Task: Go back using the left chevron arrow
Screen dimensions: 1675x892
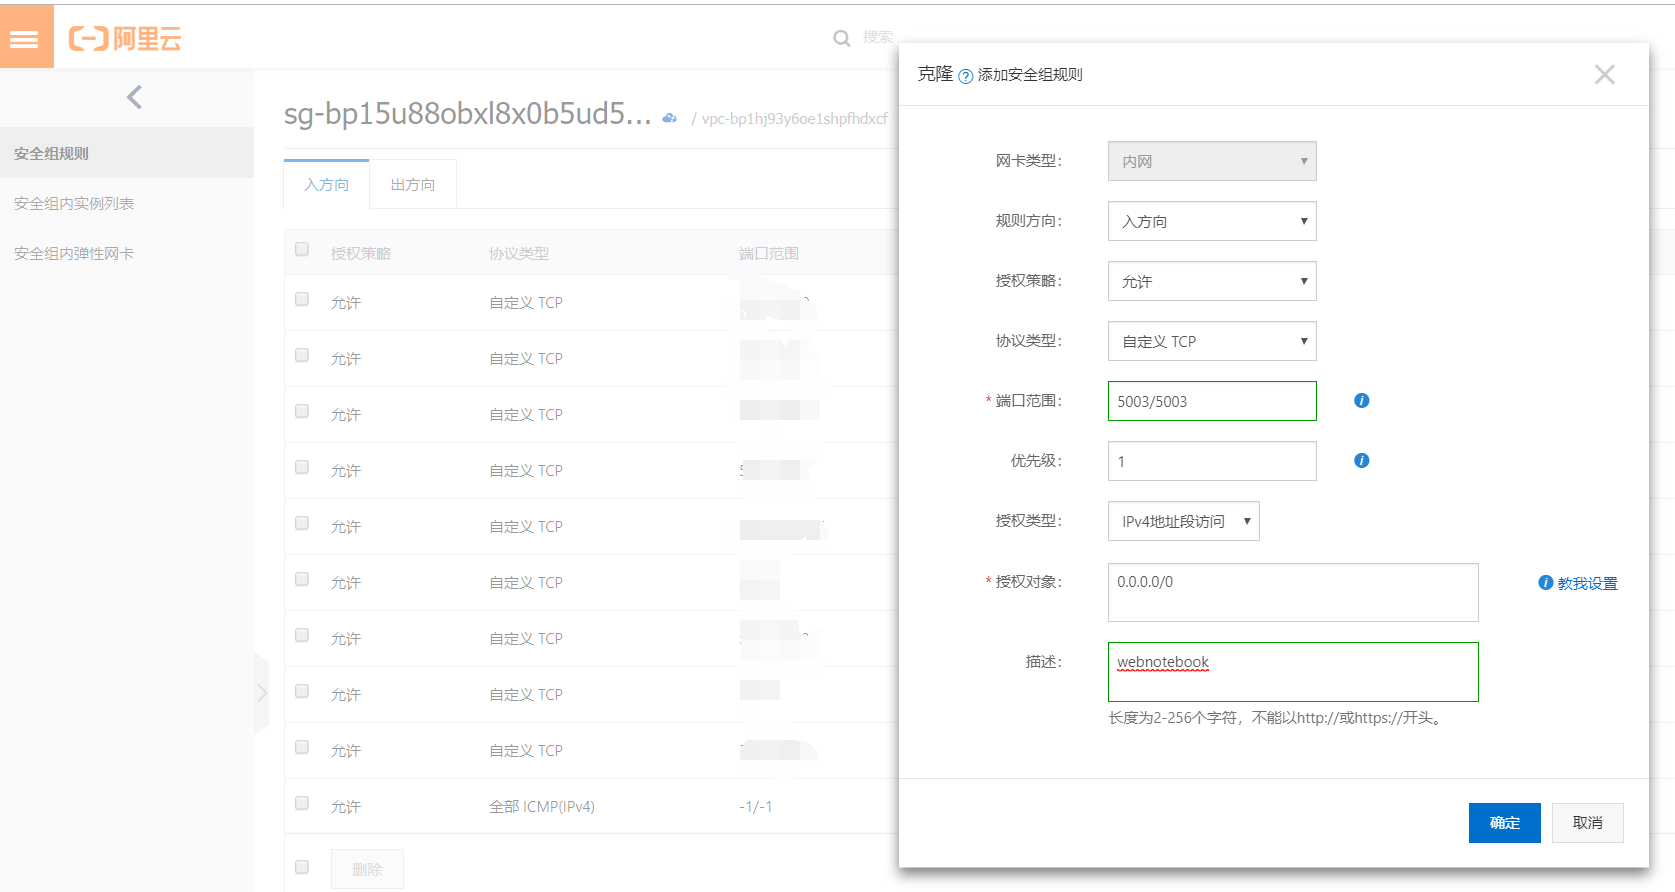Action: click(135, 97)
